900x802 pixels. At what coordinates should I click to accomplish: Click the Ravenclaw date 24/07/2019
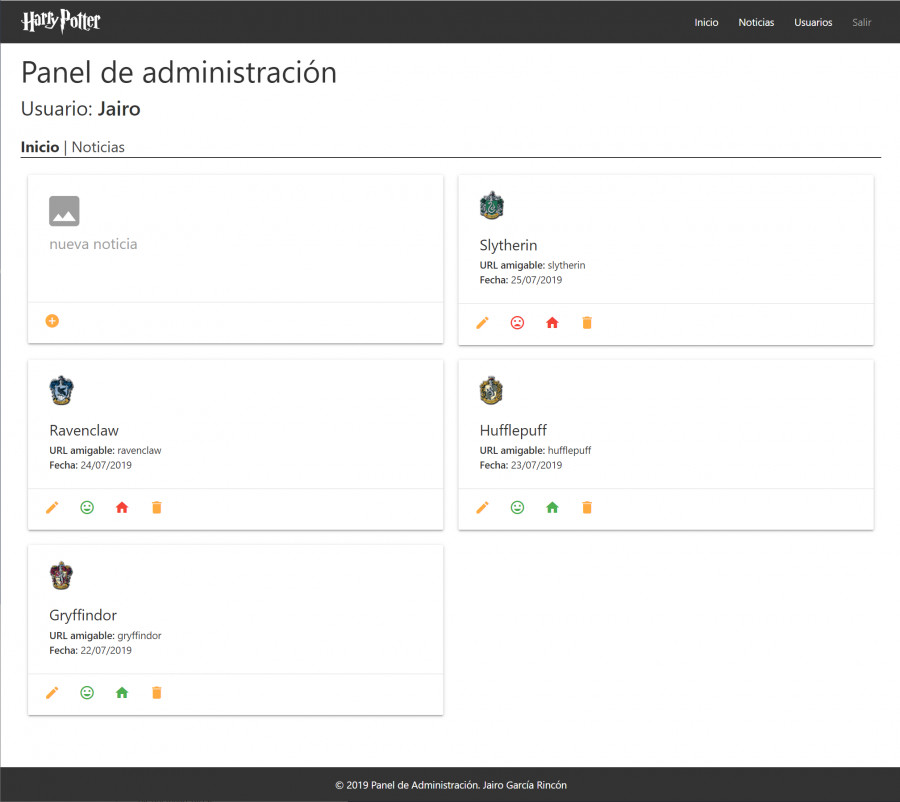(106, 465)
